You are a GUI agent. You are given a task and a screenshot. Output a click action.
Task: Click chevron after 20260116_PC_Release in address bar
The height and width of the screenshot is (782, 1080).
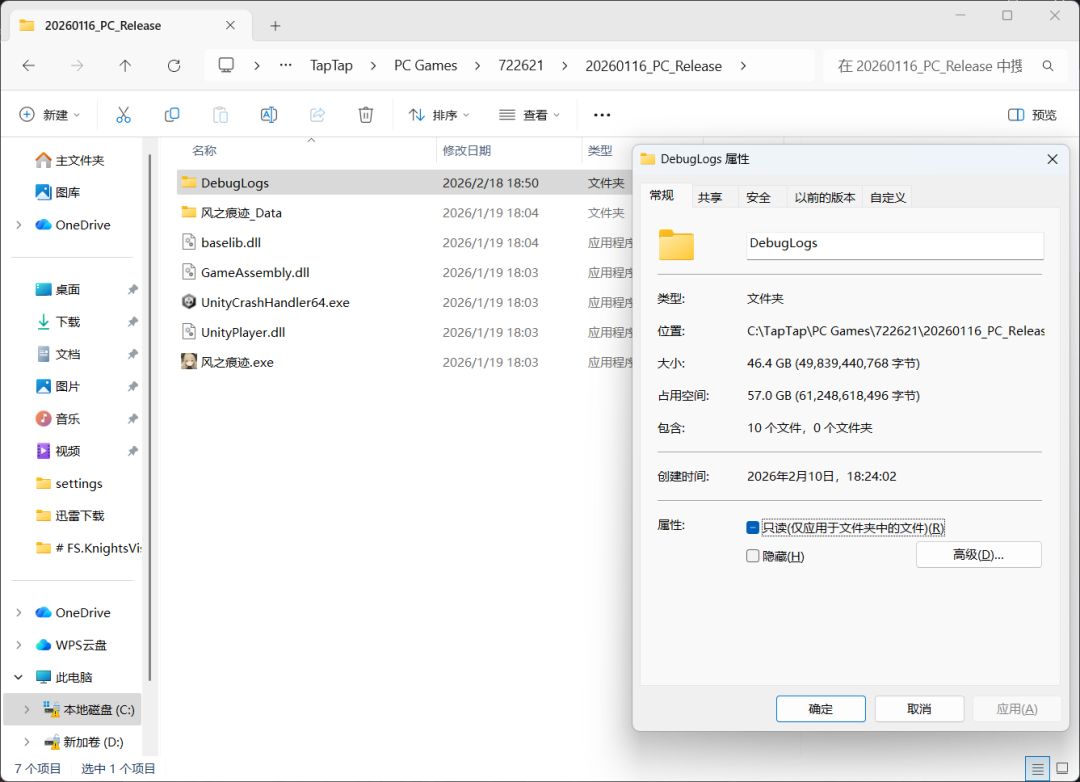(x=742, y=66)
